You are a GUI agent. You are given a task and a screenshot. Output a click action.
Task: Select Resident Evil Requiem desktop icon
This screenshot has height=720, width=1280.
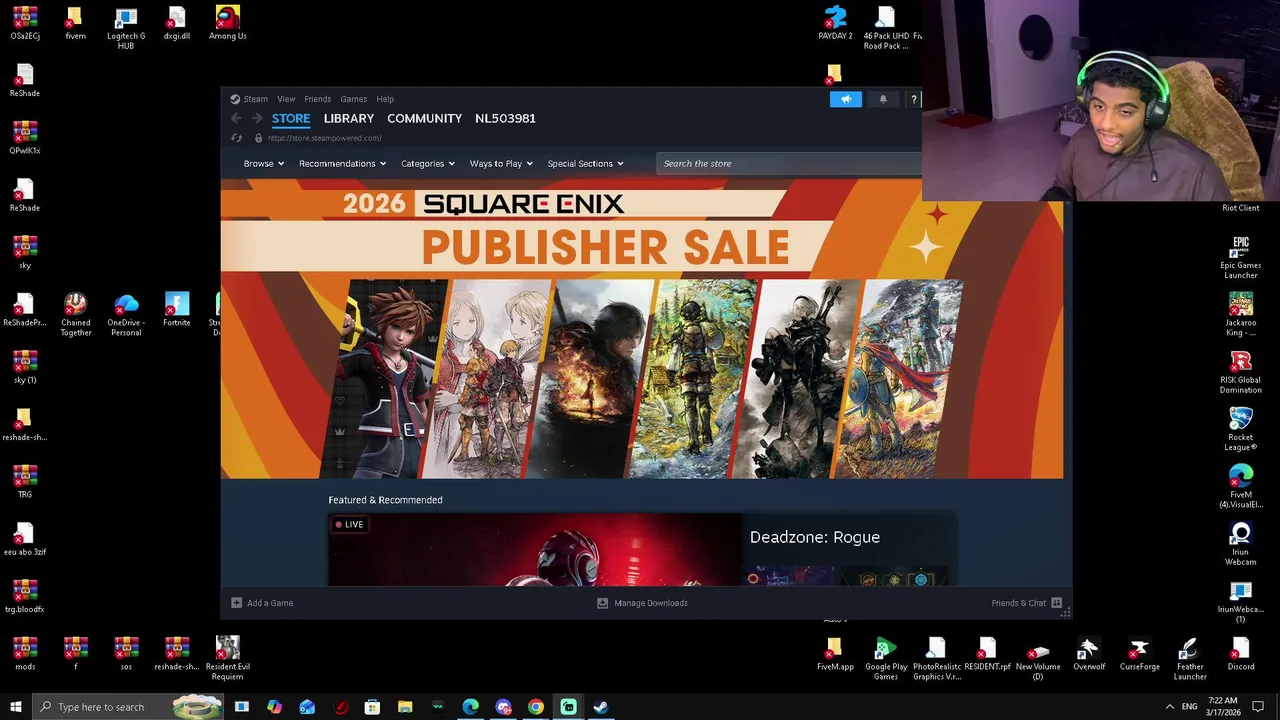tap(227, 658)
